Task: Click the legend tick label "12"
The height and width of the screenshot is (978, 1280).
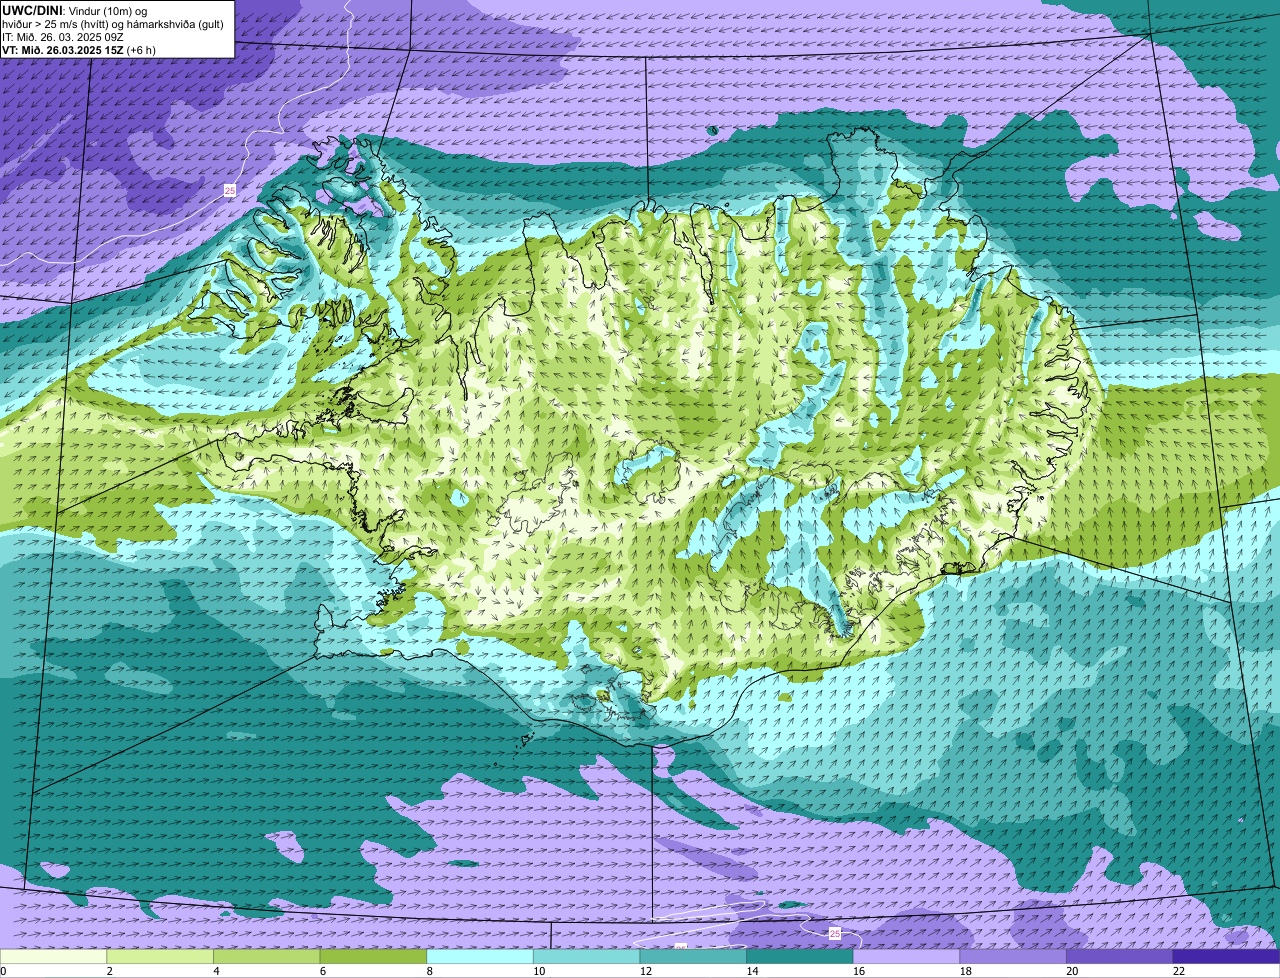Action: [646, 971]
